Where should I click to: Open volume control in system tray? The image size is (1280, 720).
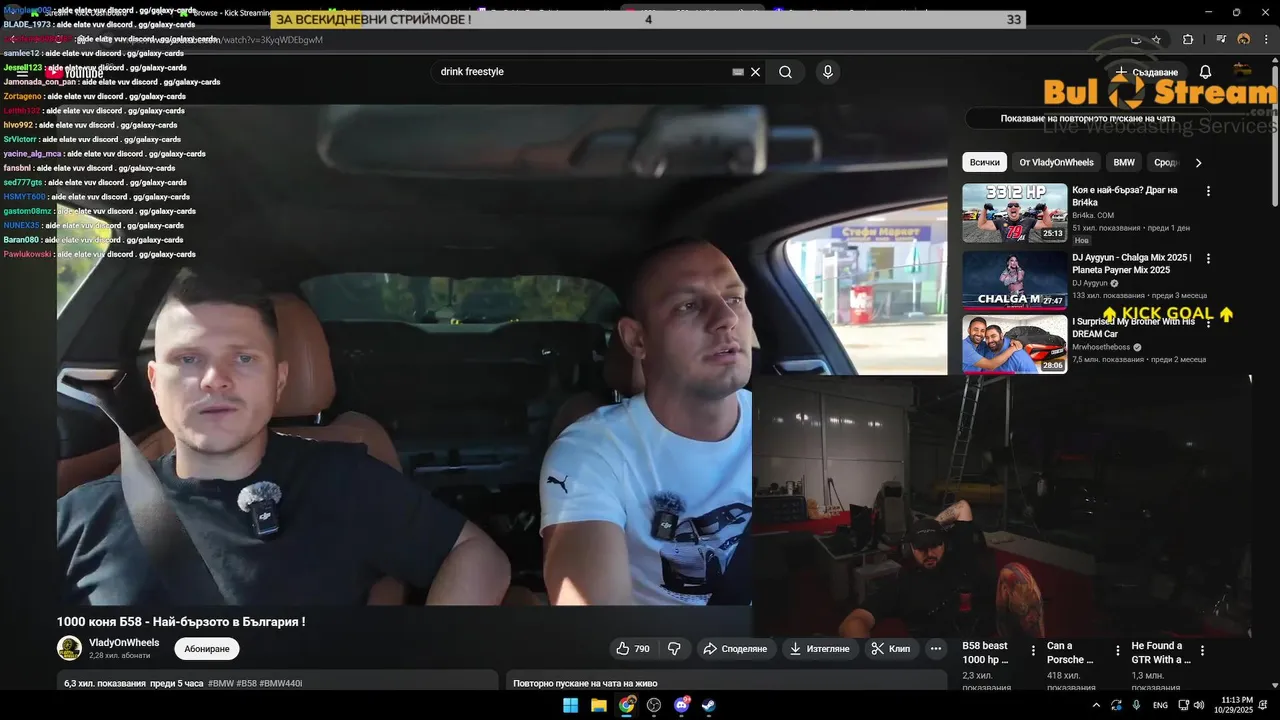[x=1198, y=705]
